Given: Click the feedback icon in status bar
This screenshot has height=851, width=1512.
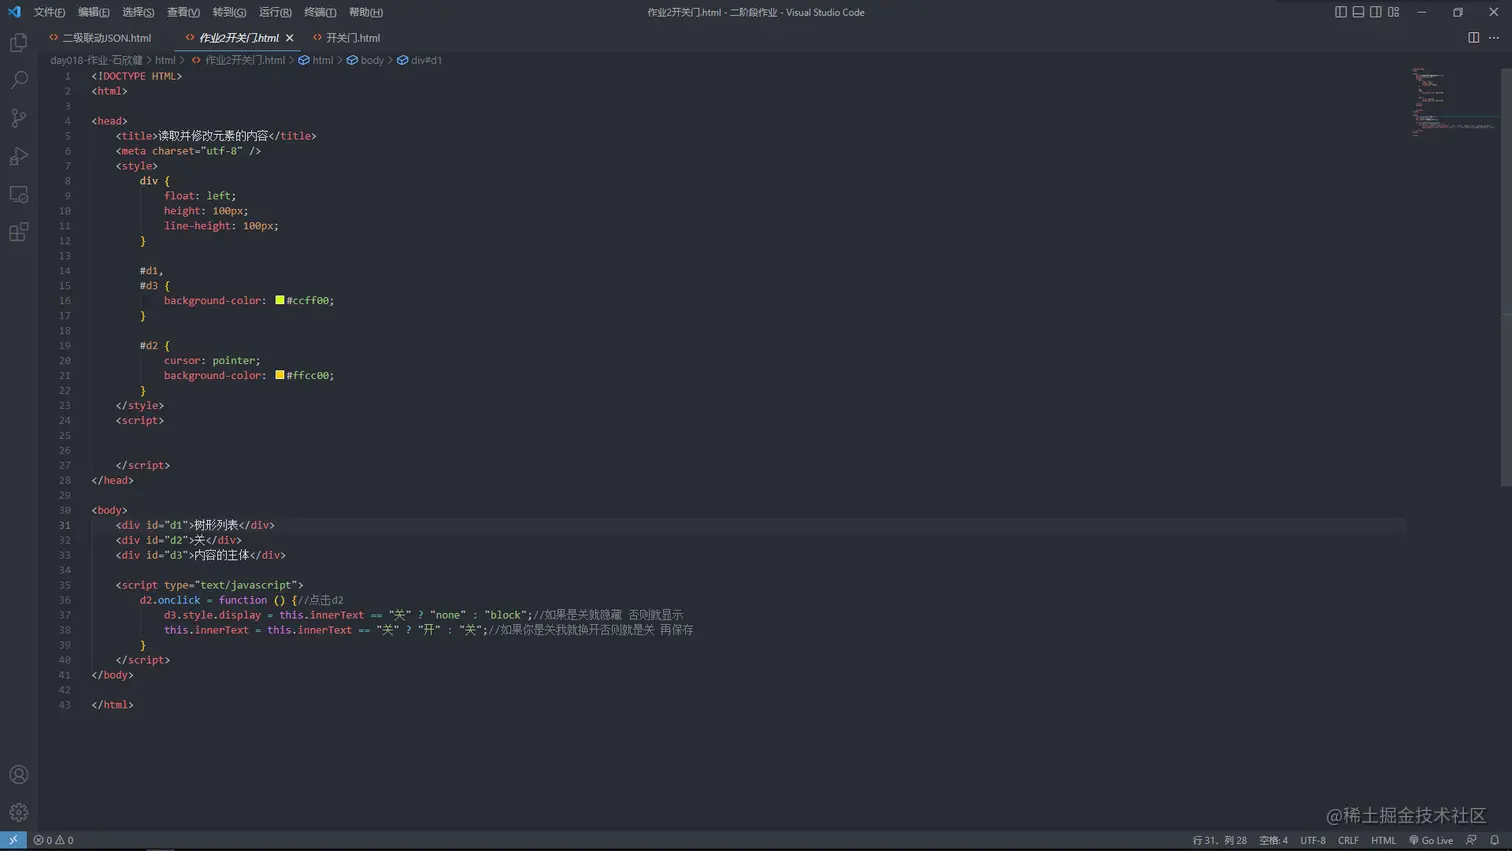Looking at the screenshot, I should 1472,840.
